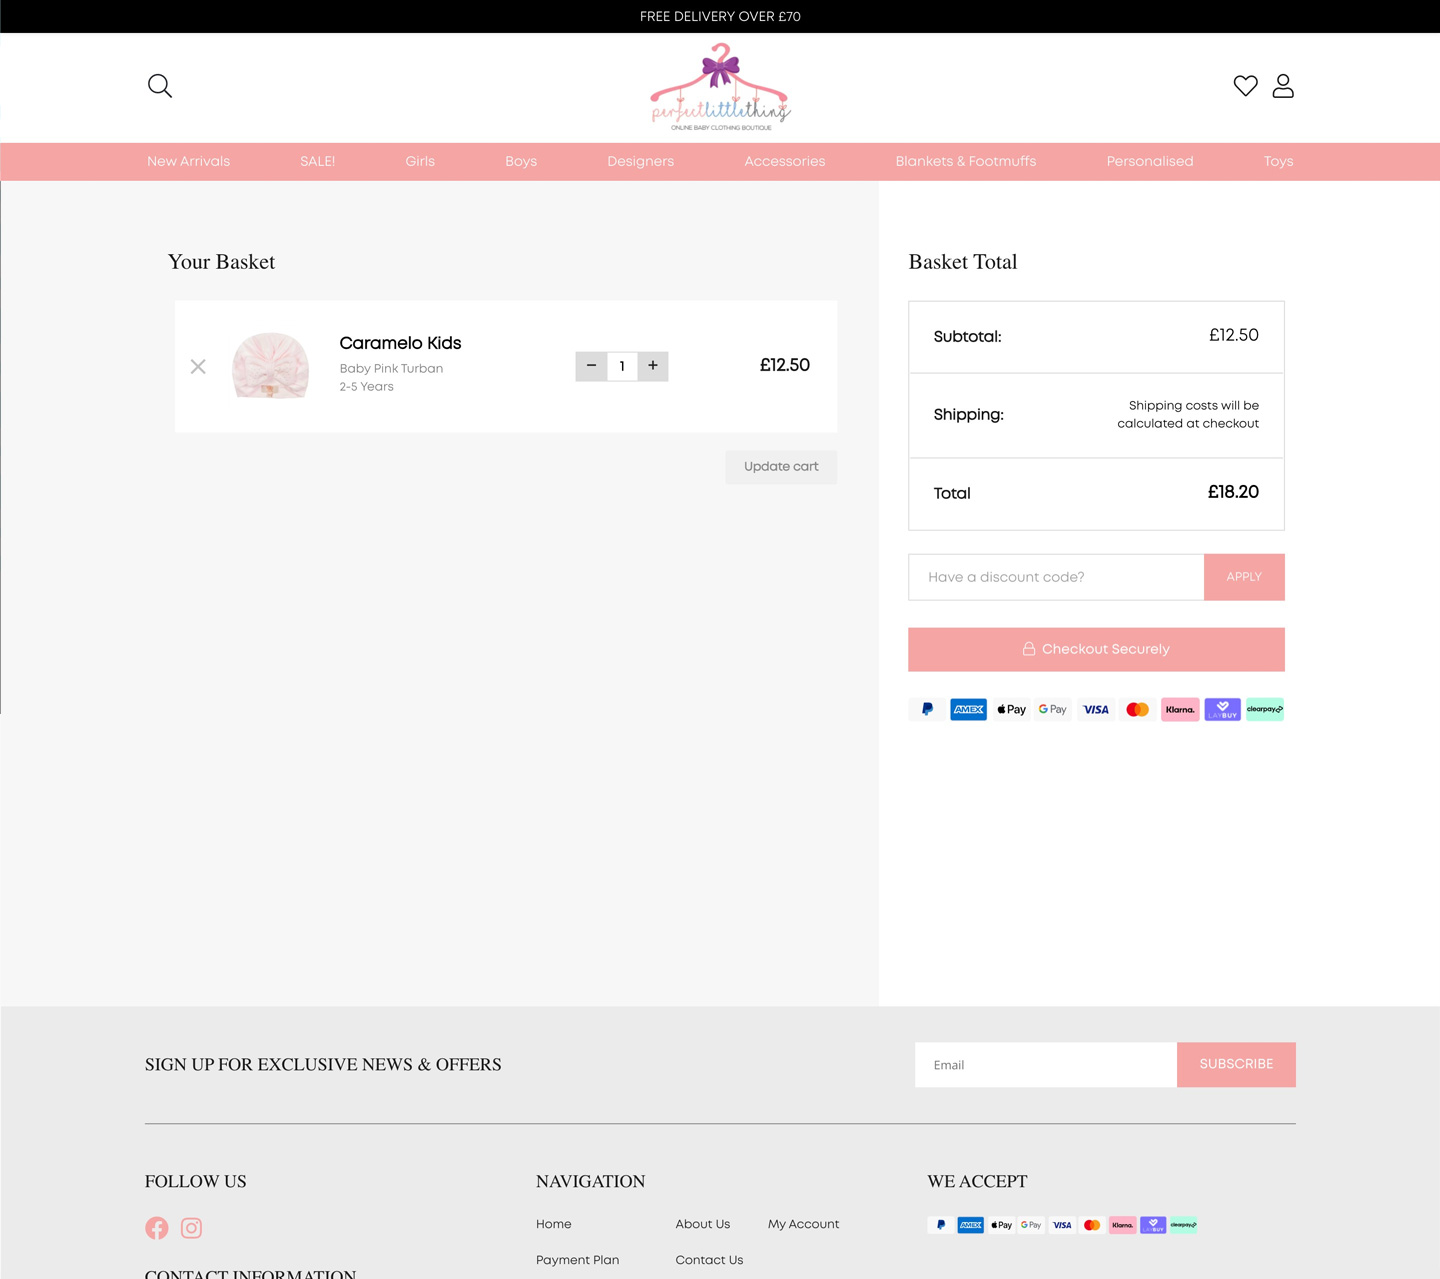Open the New Arrivals menu
This screenshot has width=1440, height=1279.
pos(188,162)
